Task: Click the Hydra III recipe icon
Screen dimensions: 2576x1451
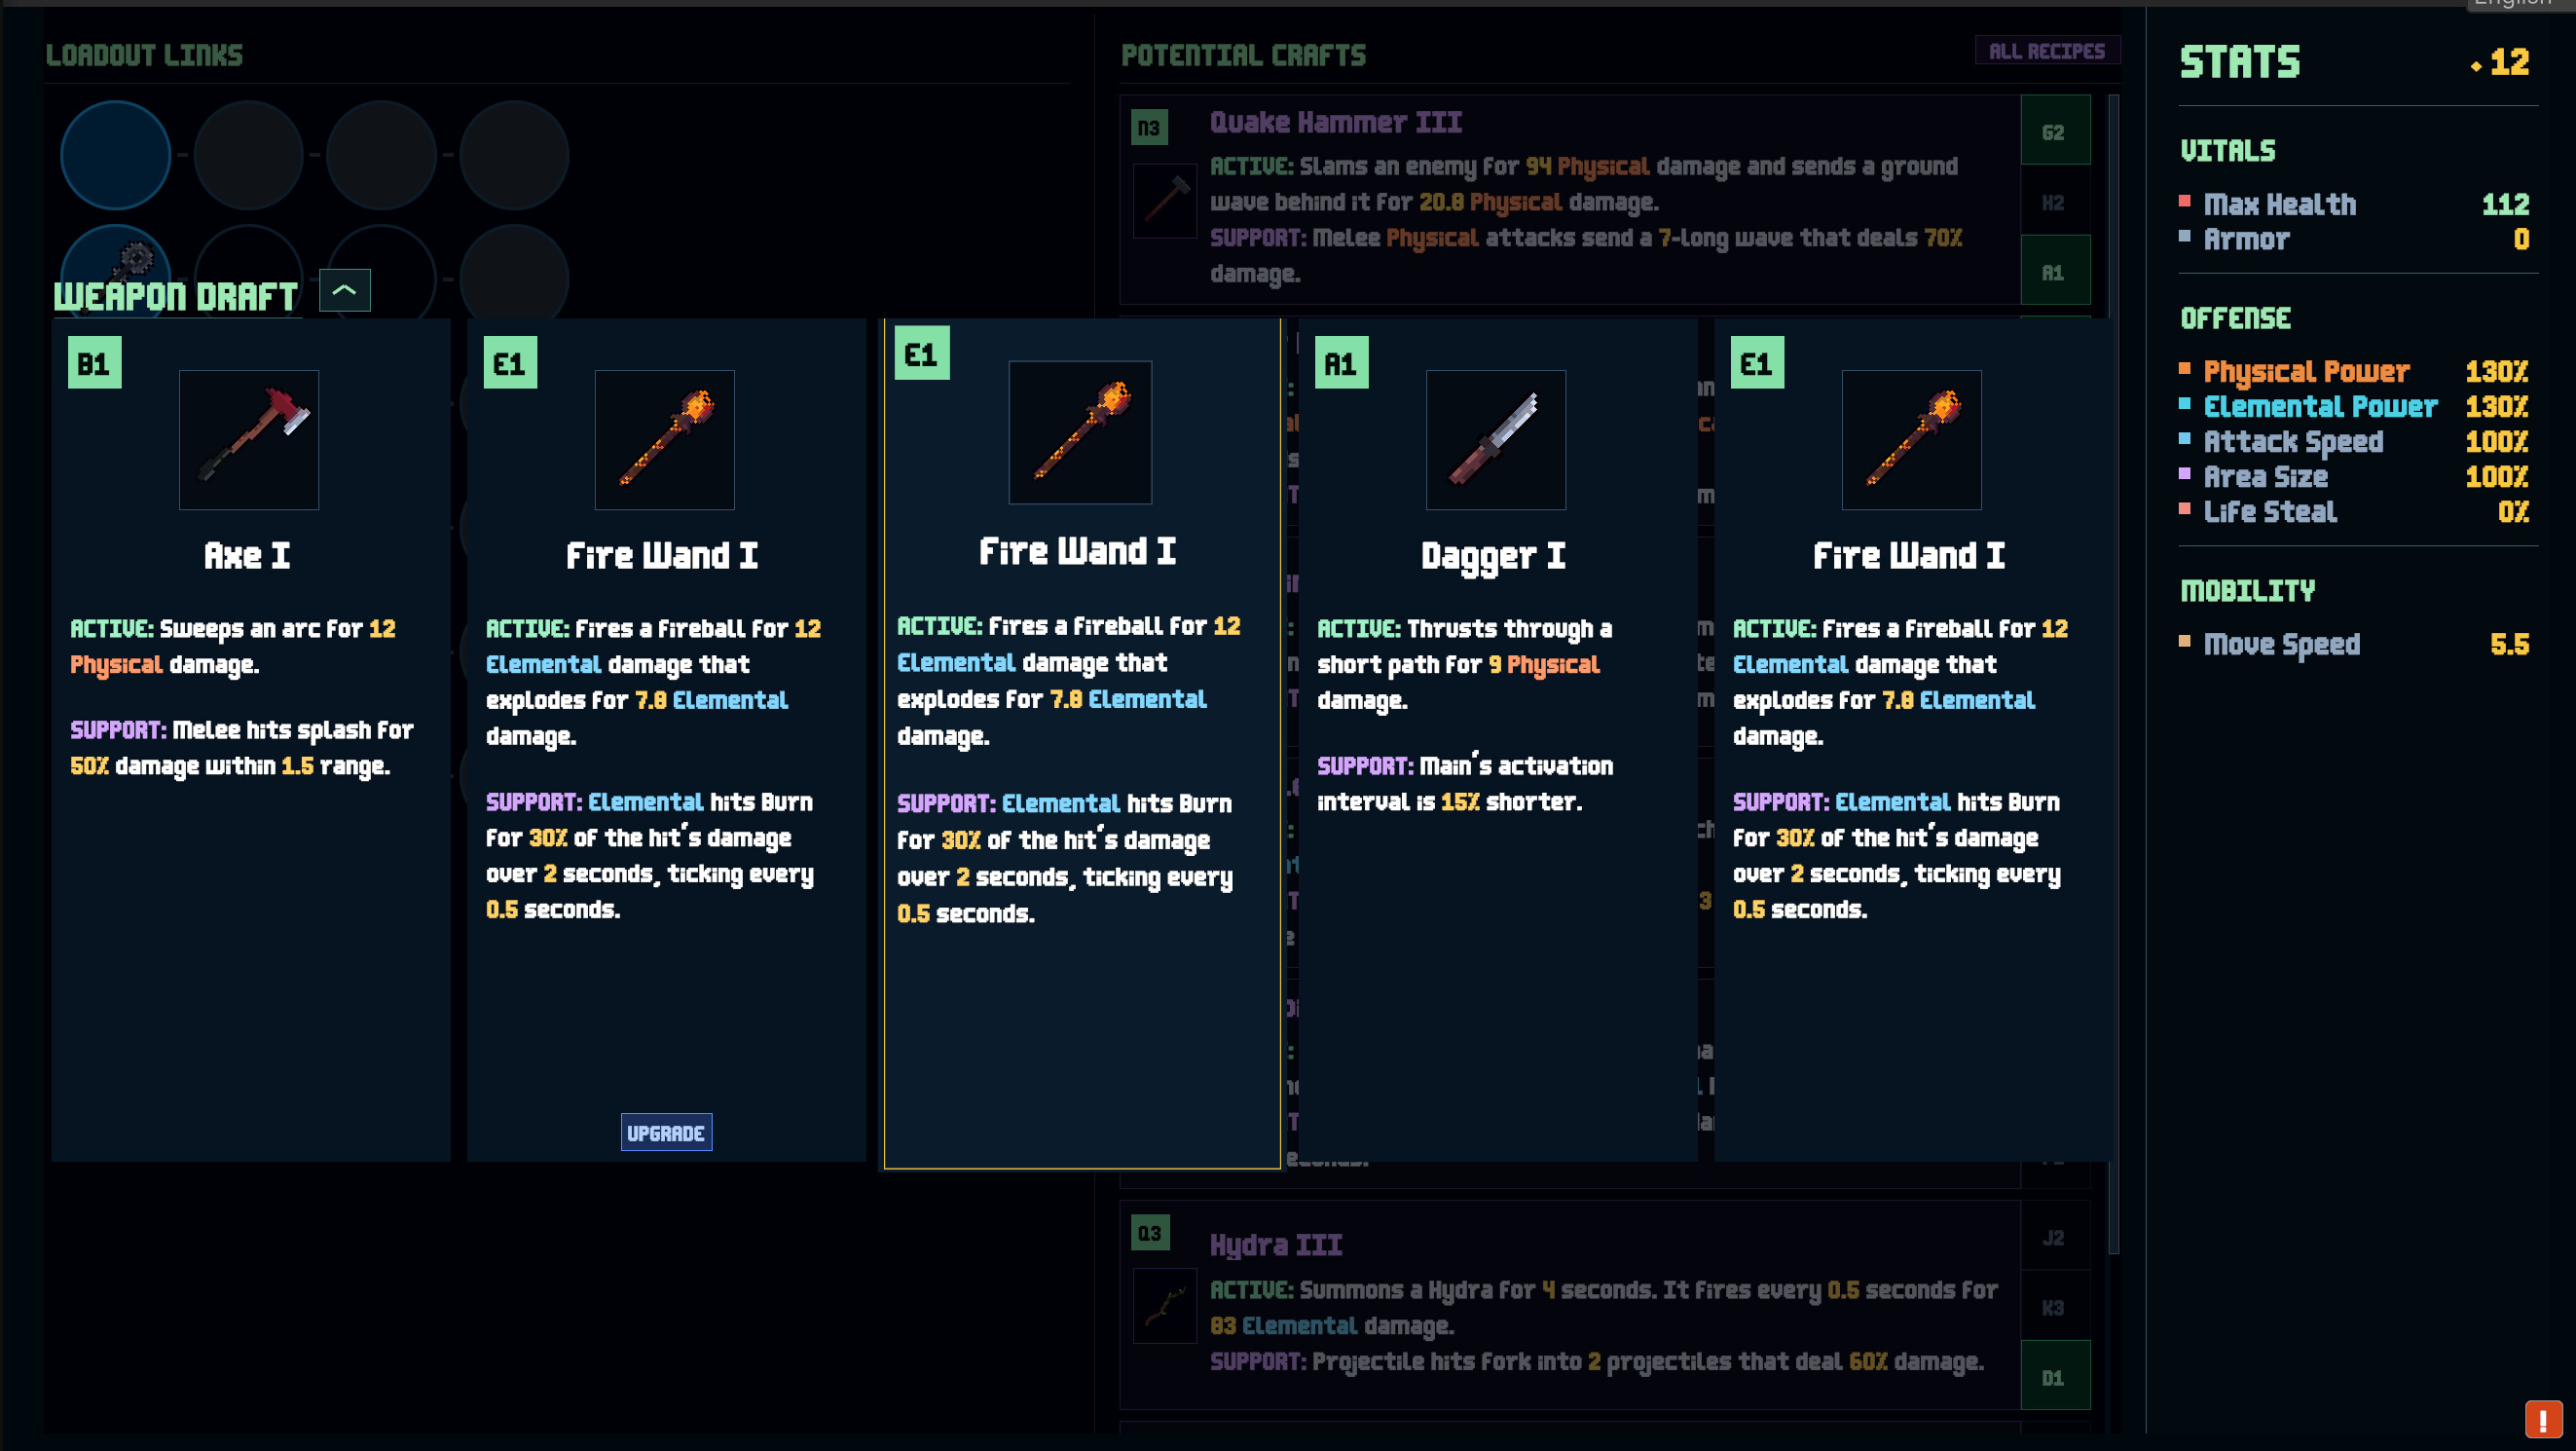Action: pyautogui.click(x=1165, y=1305)
